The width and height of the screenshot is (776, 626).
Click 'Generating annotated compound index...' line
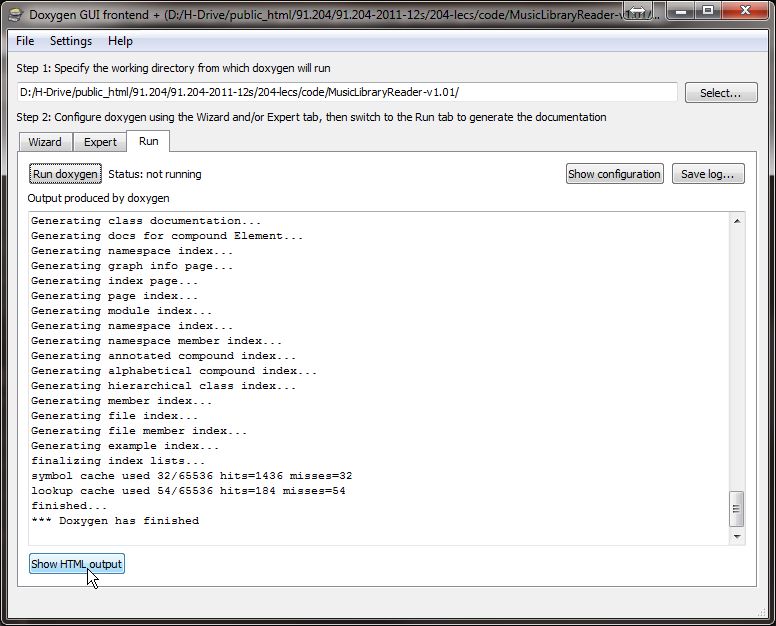point(163,356)
